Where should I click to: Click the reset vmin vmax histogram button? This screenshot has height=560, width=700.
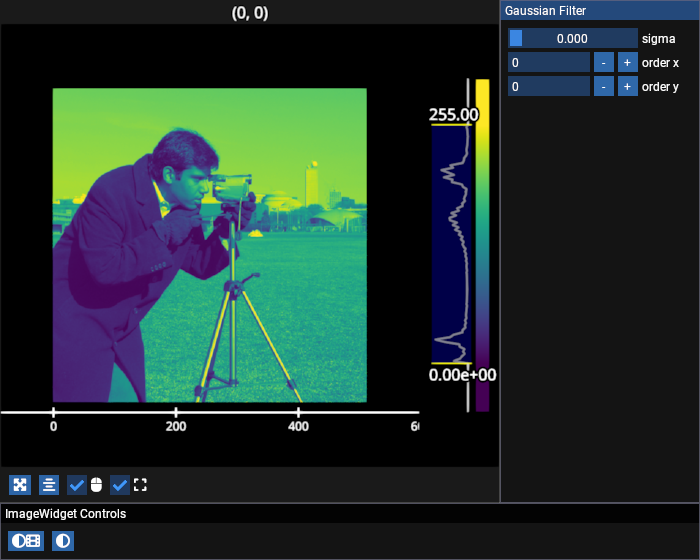(x=26, y=541)
